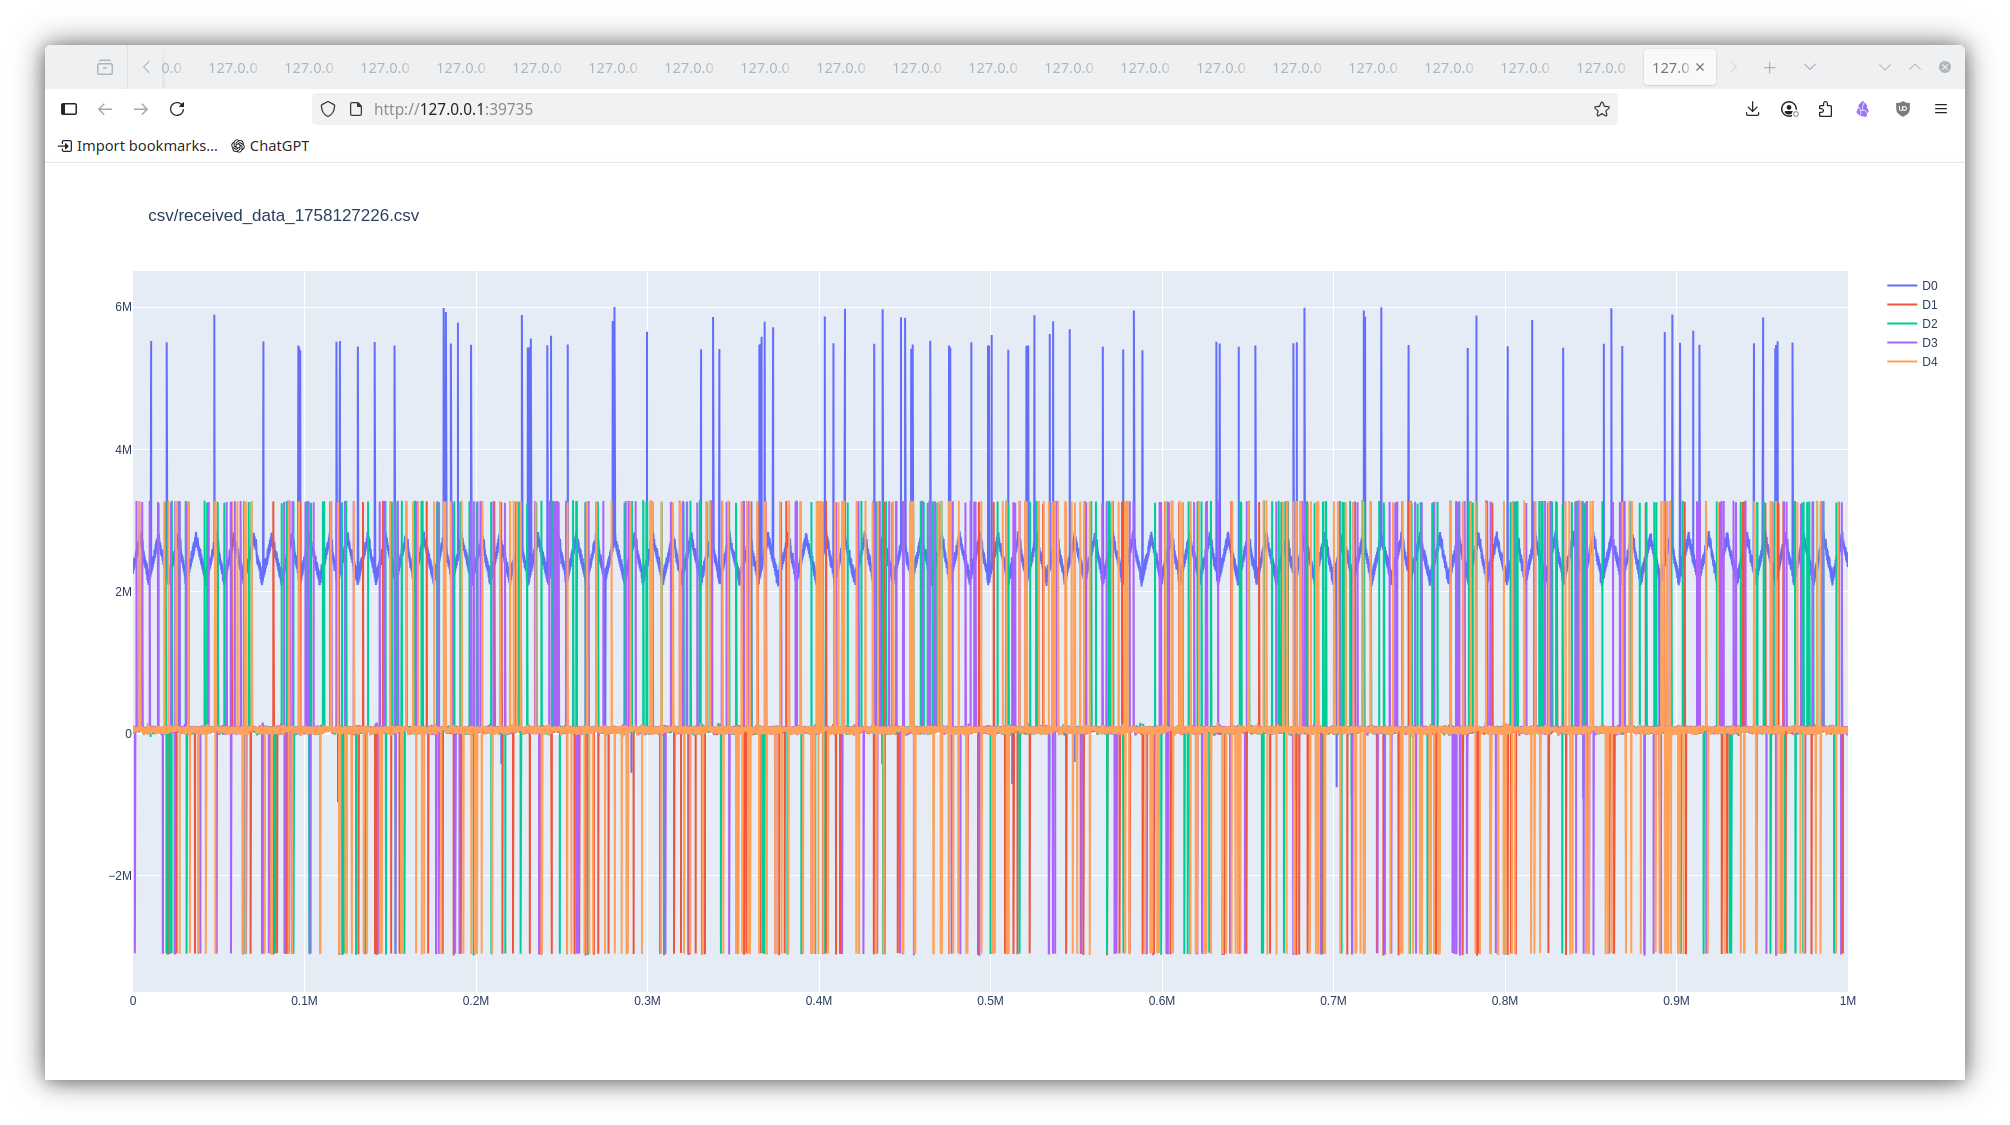Screen dimensions: 2010x1125
Task: Open a new tab with plus button
Action: [1769, 67]
